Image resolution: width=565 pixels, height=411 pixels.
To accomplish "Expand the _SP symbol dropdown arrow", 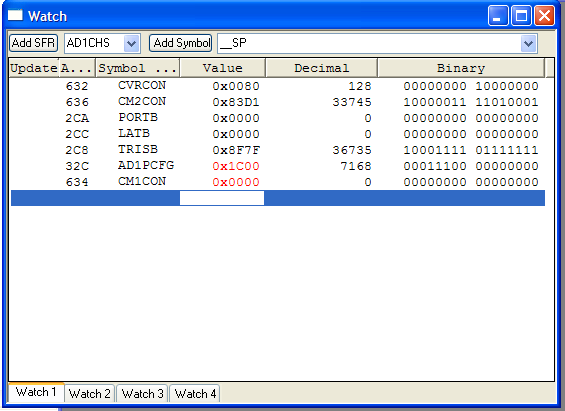I will tap(529, 44).
